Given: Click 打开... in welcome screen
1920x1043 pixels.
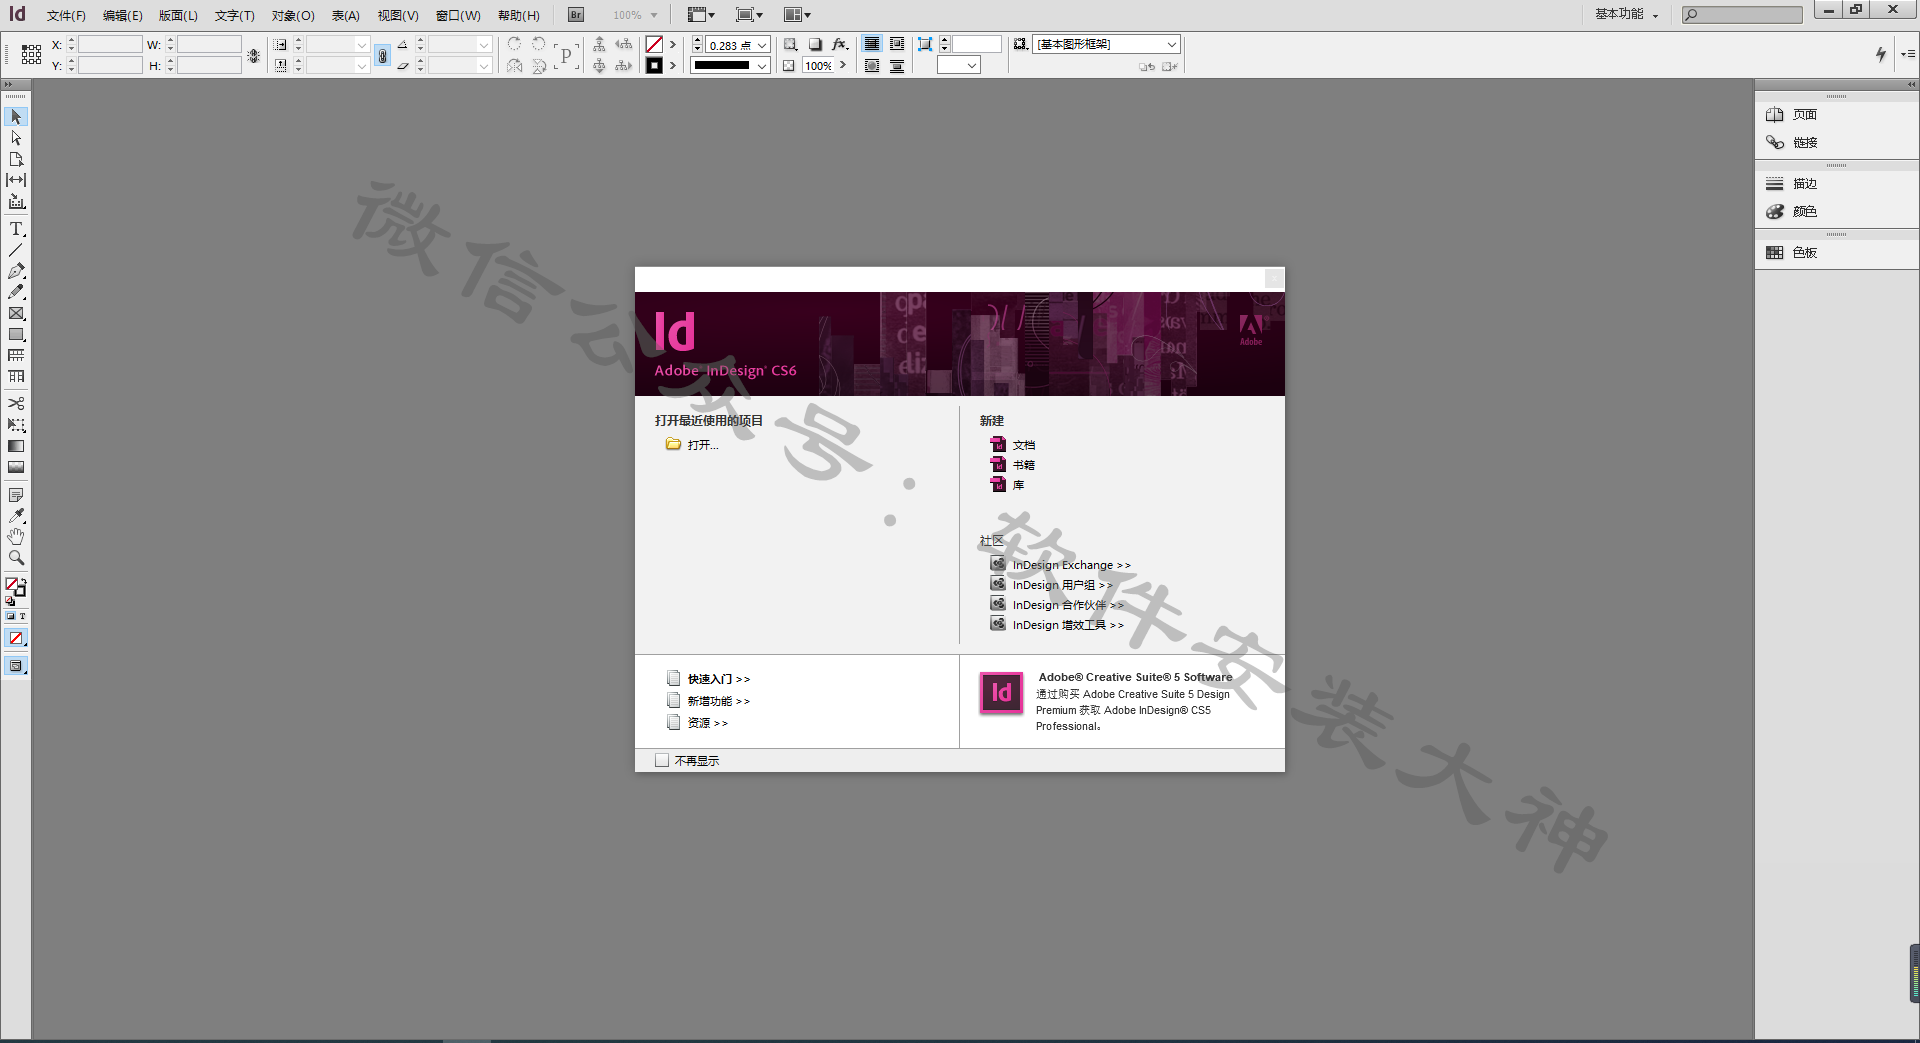Looking at the screenshot, I should click(x=692, y=445).
